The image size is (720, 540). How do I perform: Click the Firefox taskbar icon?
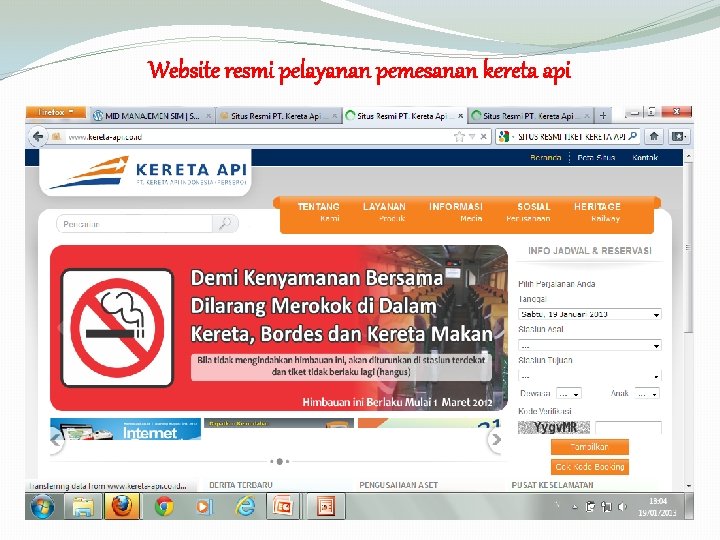(122, 506)
